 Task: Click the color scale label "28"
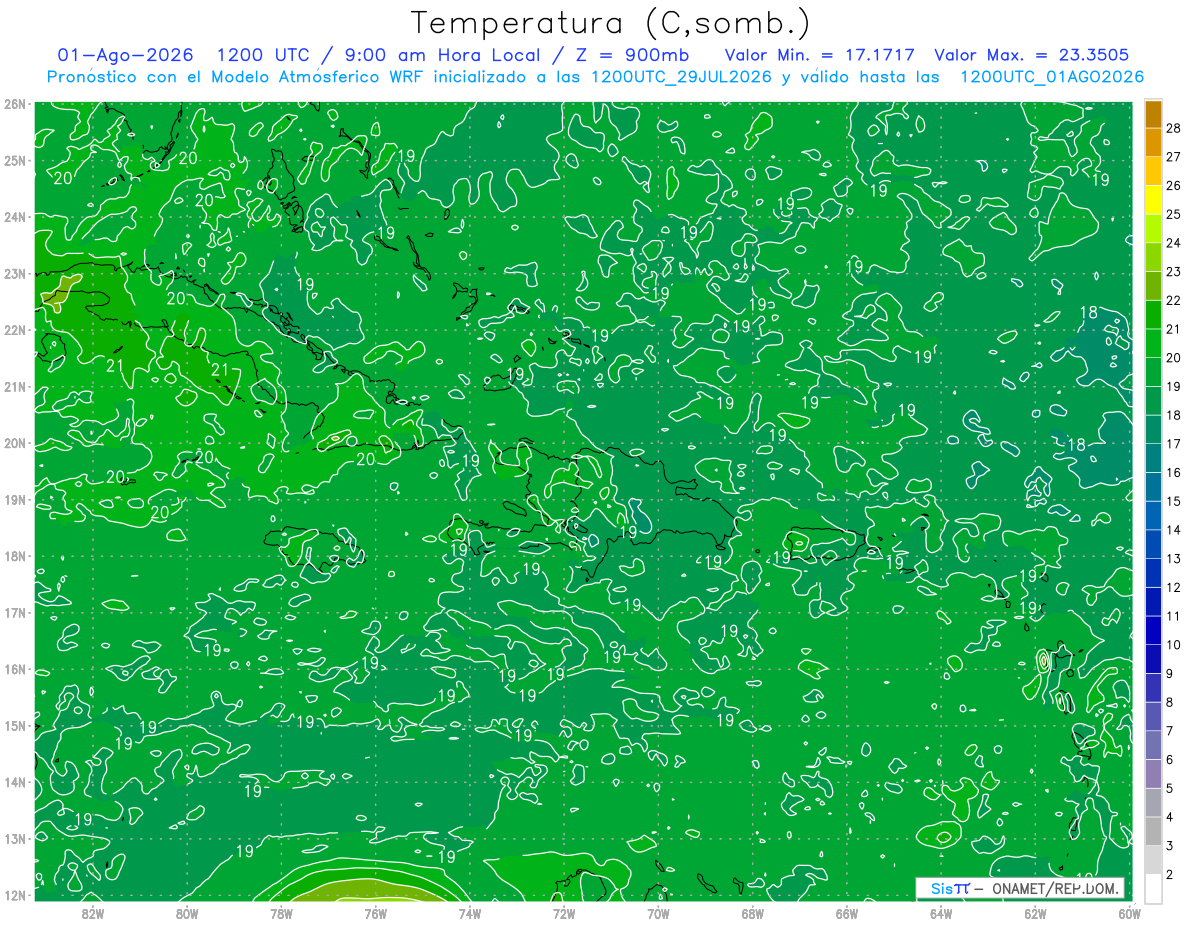click(1173, 128)
